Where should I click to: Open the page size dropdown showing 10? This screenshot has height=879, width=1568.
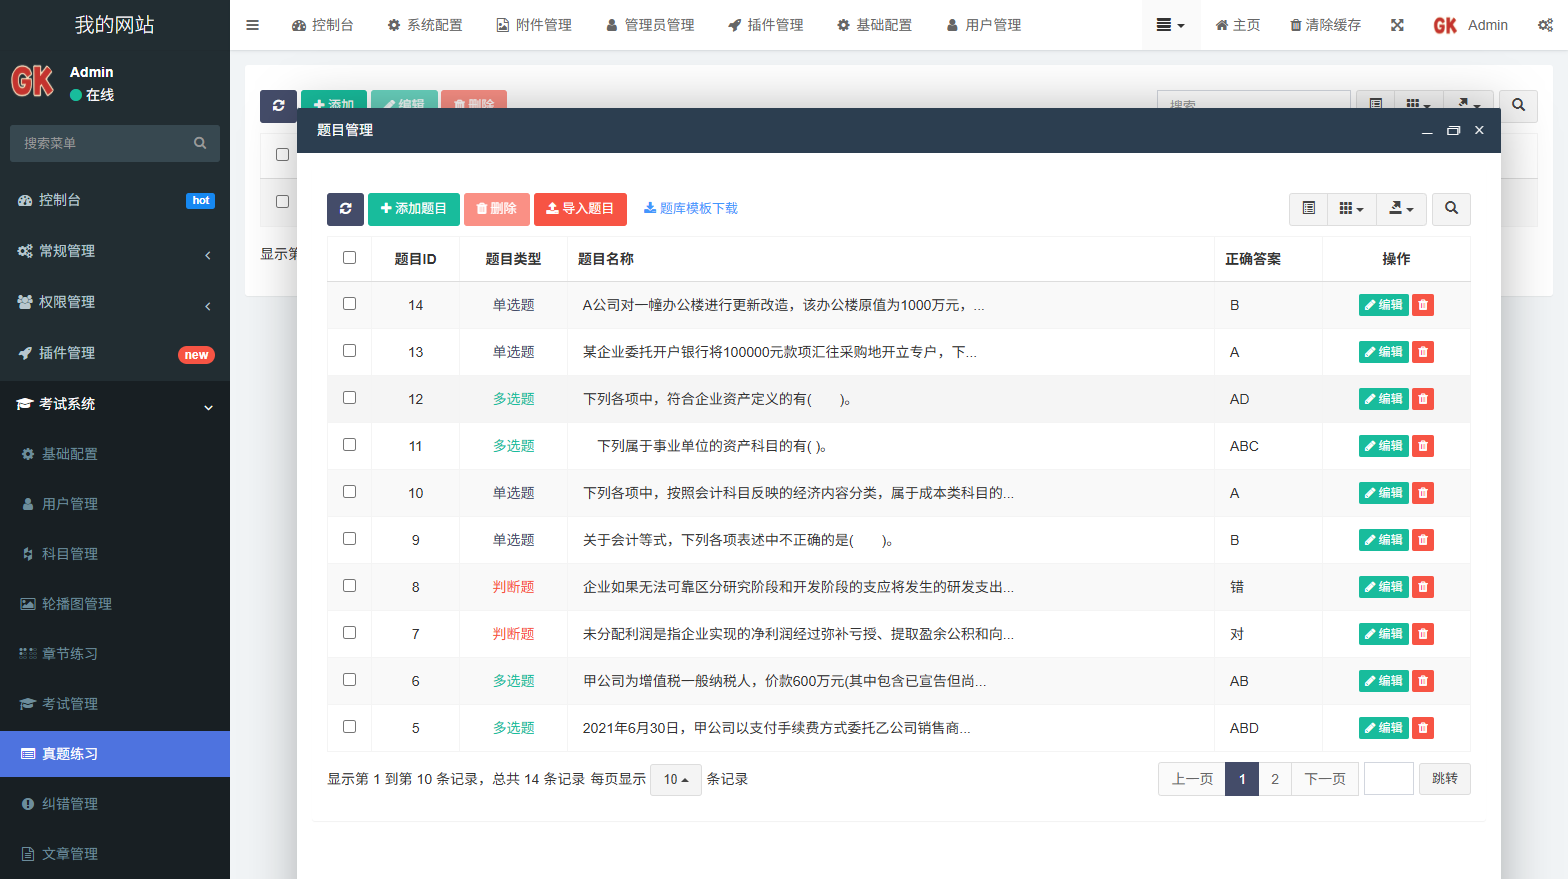675,779
